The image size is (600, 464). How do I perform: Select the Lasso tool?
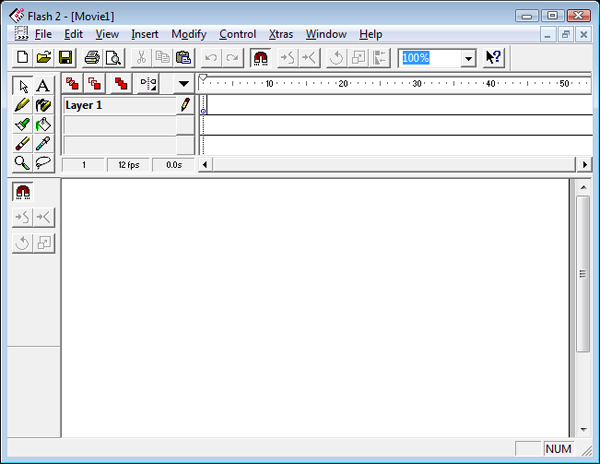[x=43, y=163]
